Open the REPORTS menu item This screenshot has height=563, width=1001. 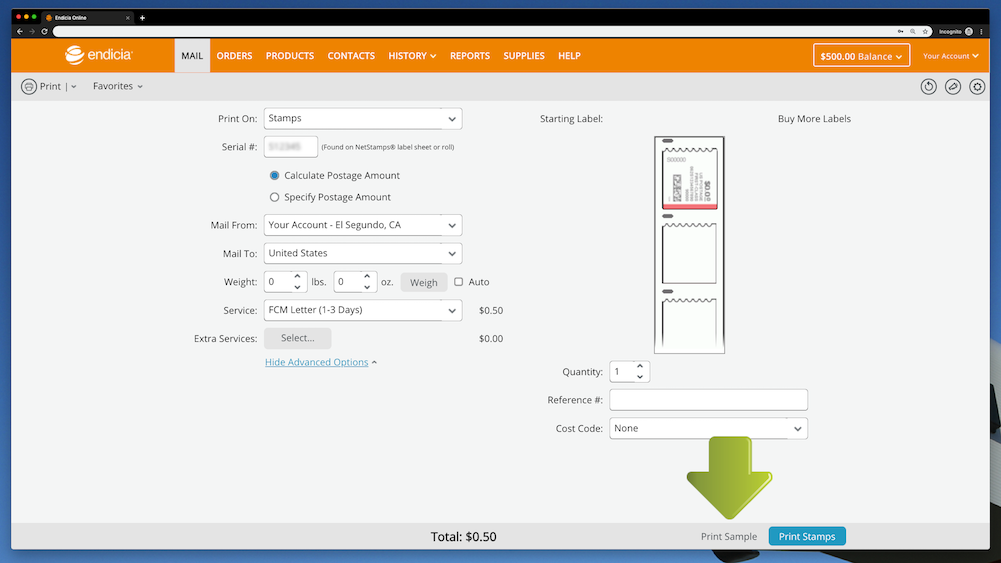point(468,56)
